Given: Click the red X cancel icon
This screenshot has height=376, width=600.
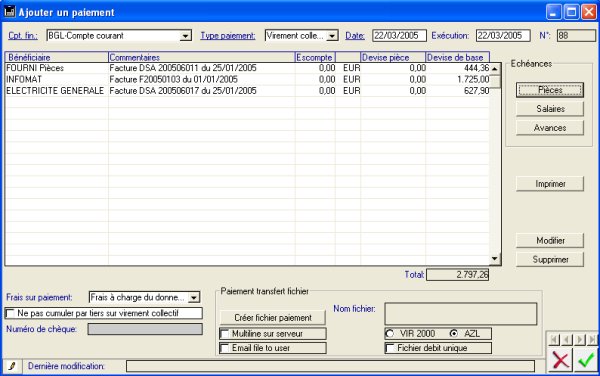Looking at the screenshot, I should (560, 360).
